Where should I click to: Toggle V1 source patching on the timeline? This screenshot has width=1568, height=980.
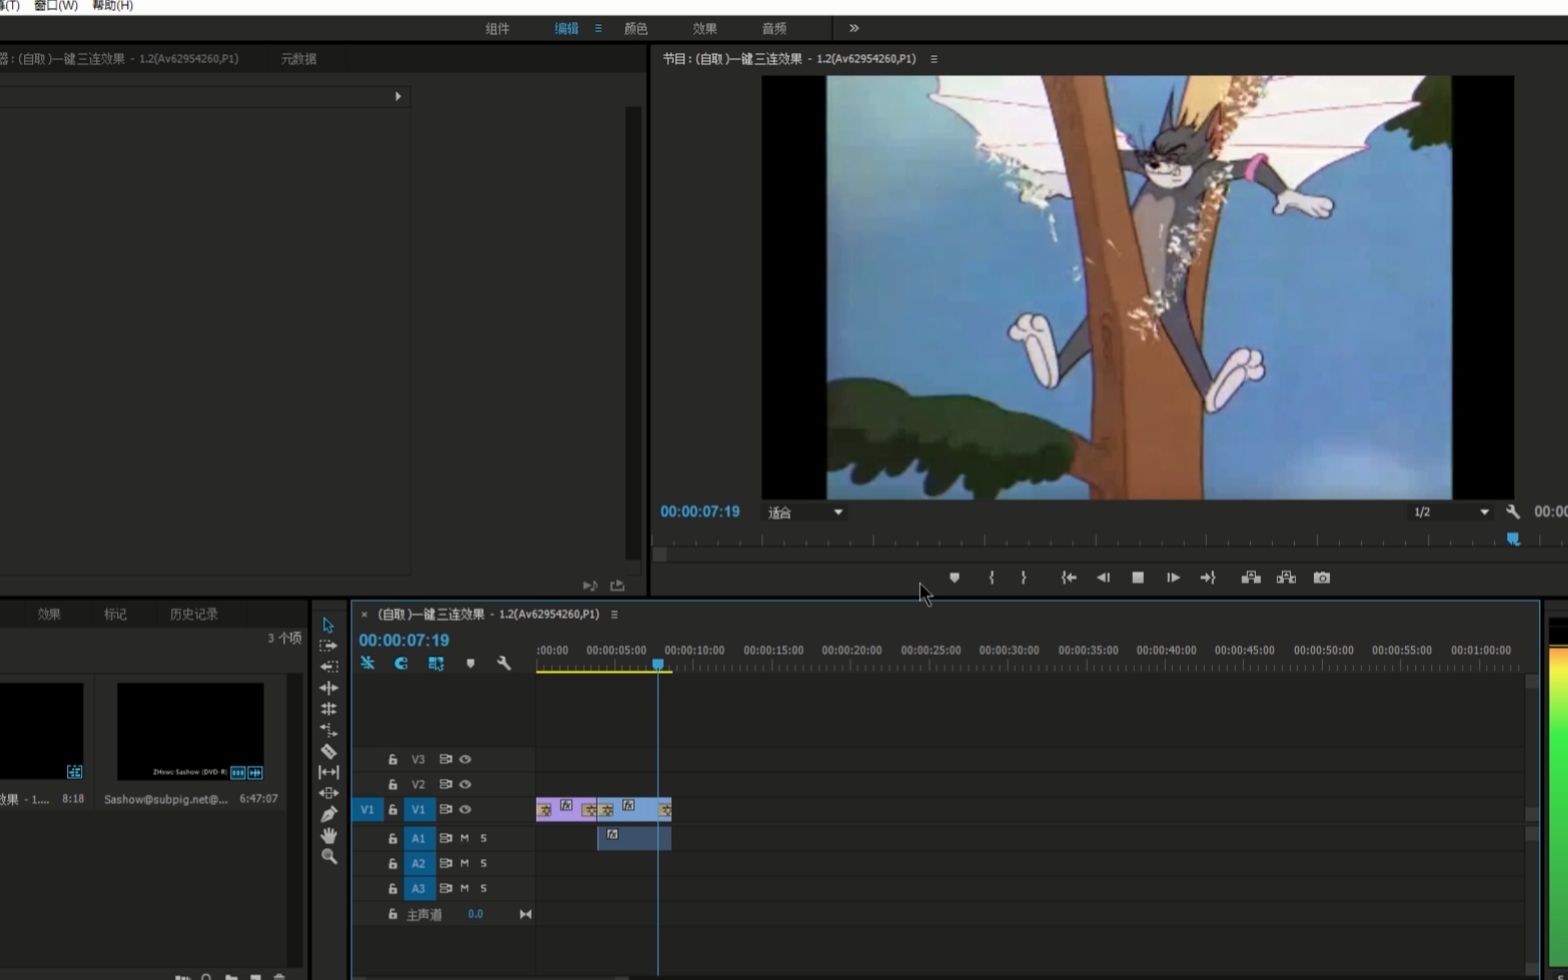[x=367, y=809]
